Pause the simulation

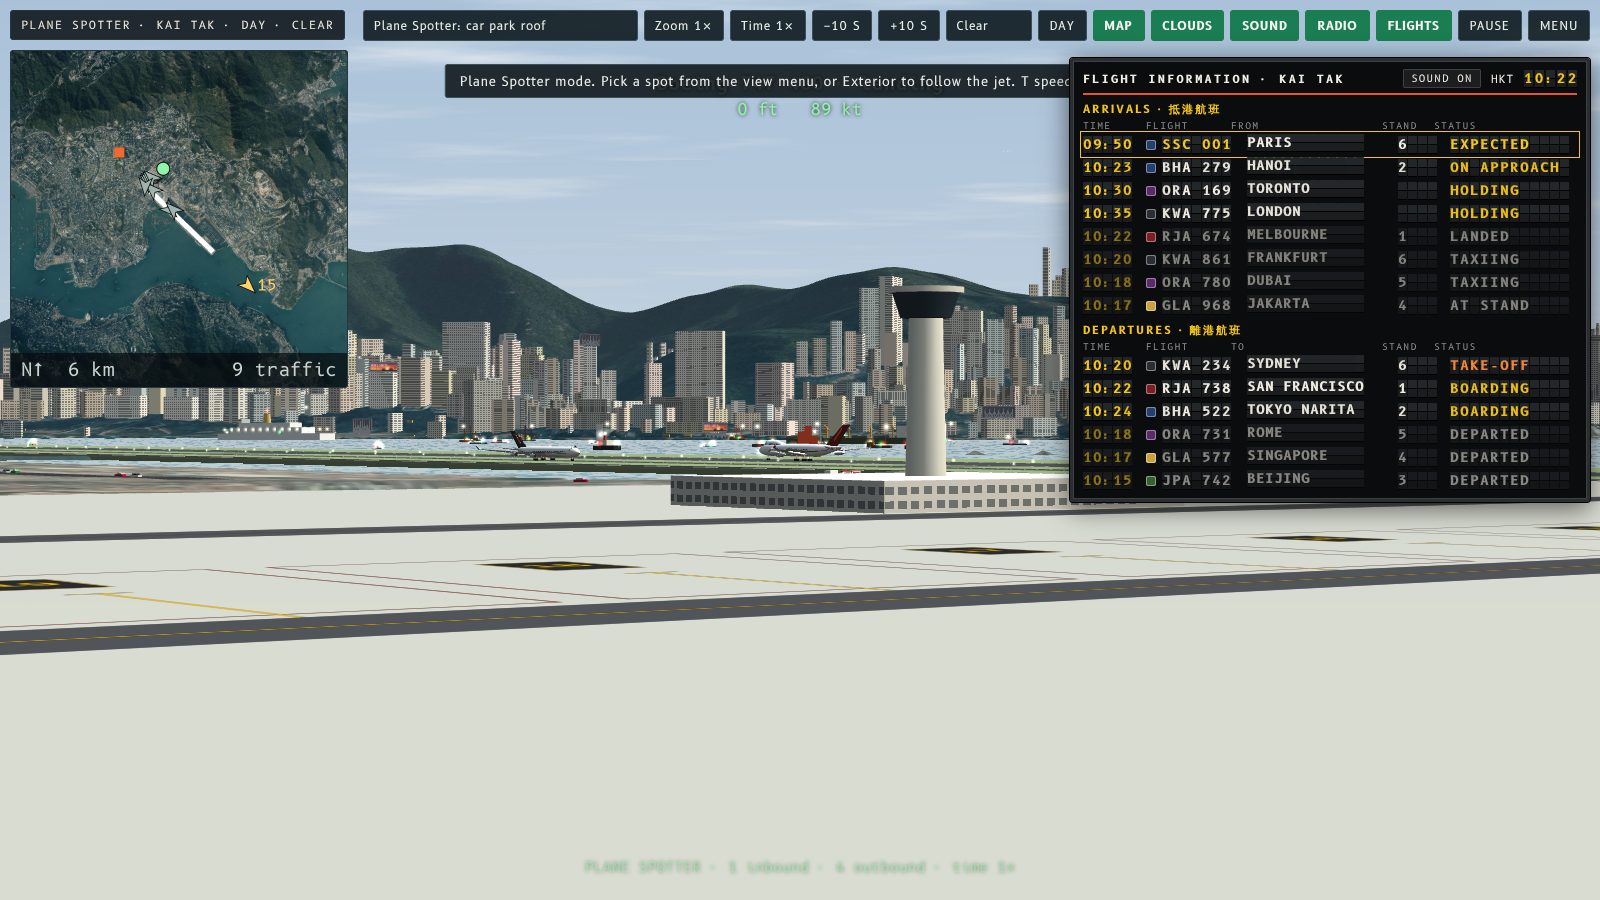click(1489, 25)
